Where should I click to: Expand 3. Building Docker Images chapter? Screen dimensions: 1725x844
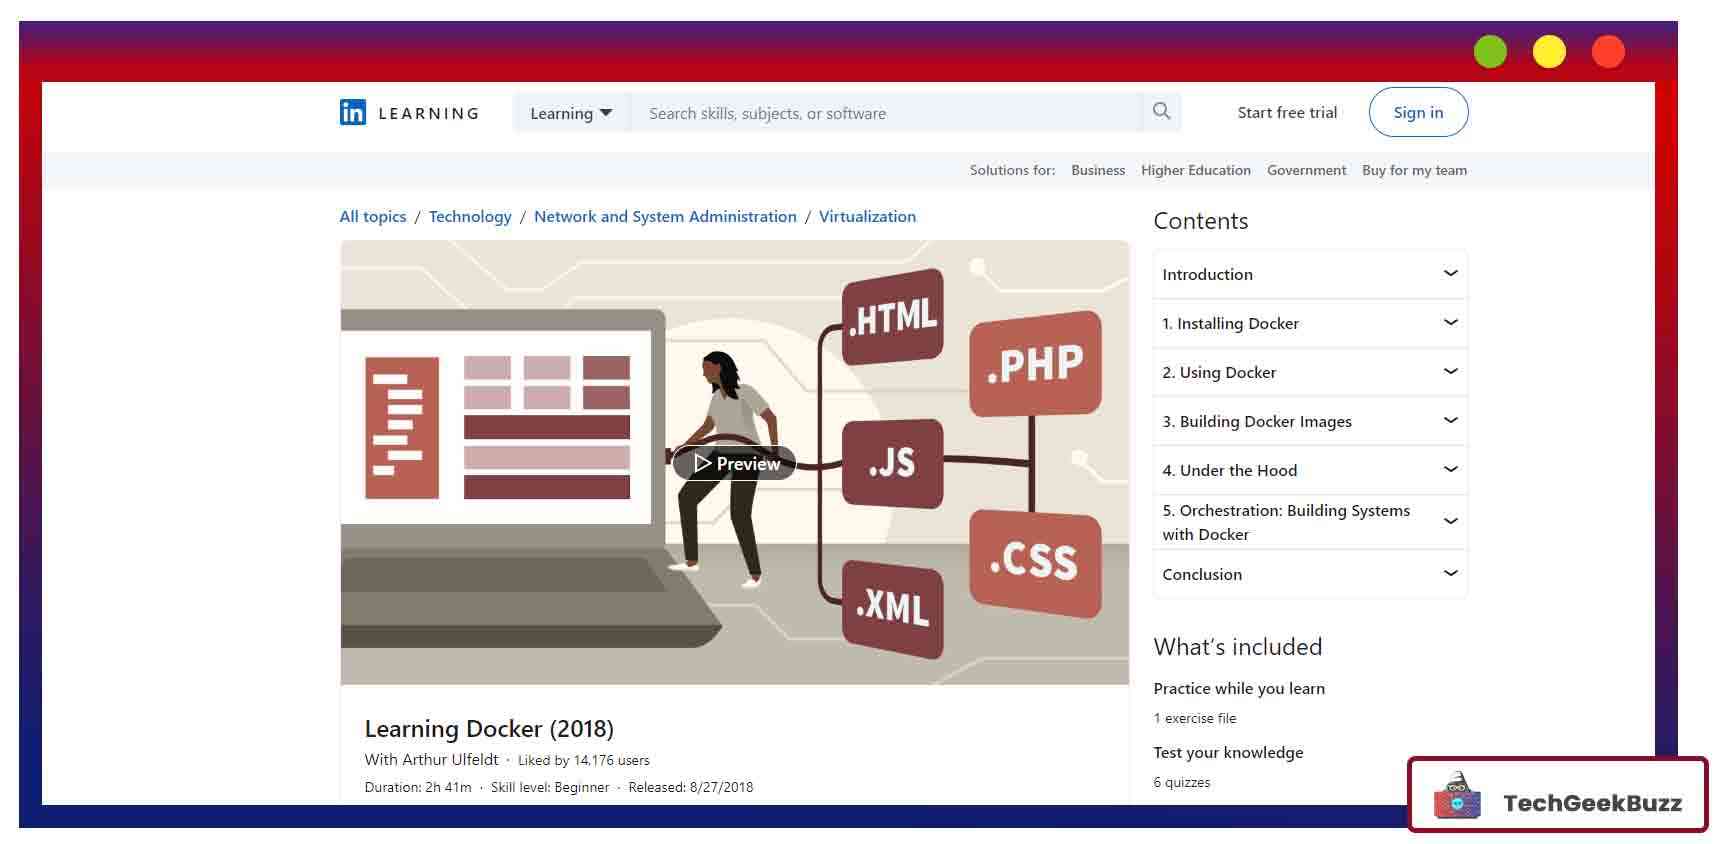pos(1450,421)
